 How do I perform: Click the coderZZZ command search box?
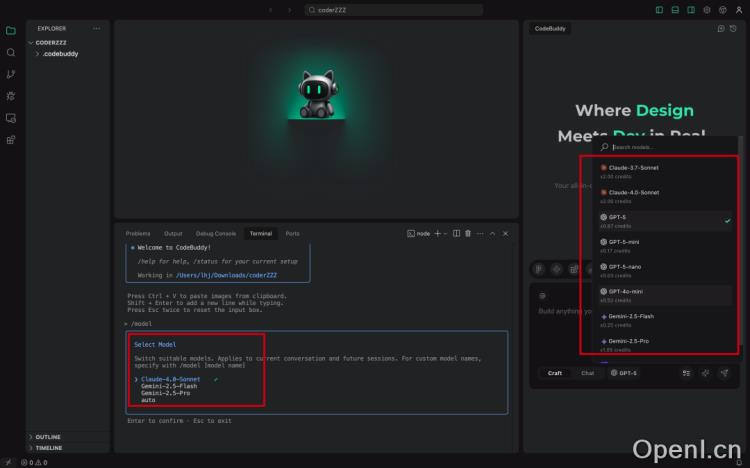tap(394, 10)
